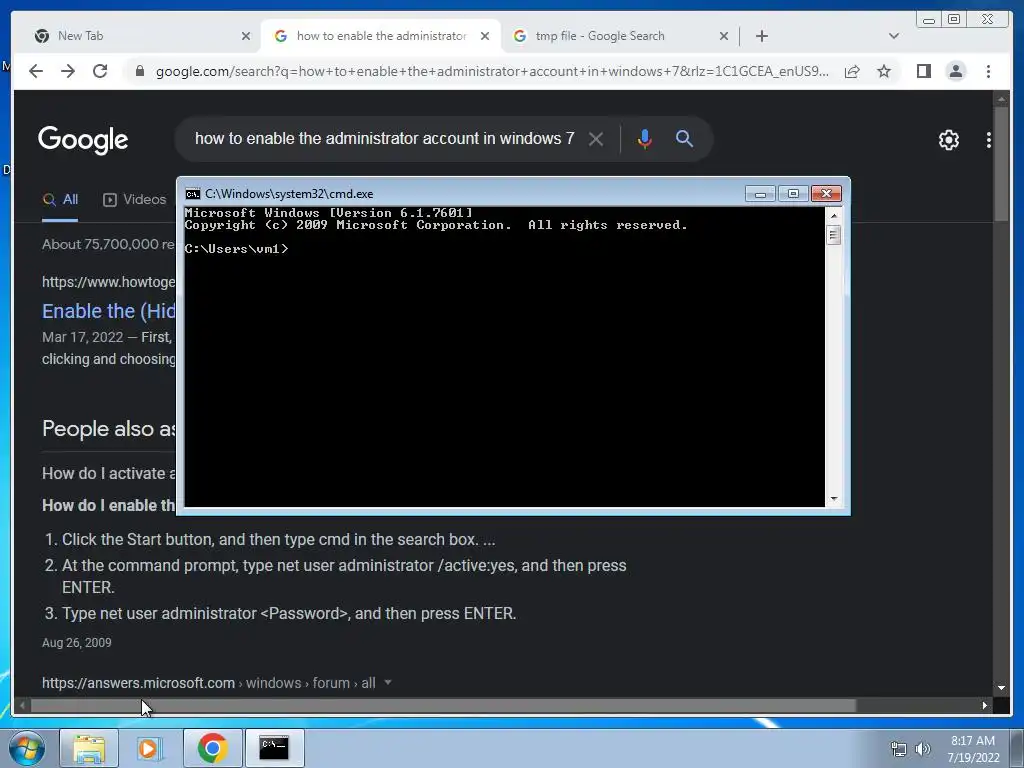Screen dimensions: 1024x768
Task: Click the Aug 26, 2009 date text
Action: coord(76,643)
